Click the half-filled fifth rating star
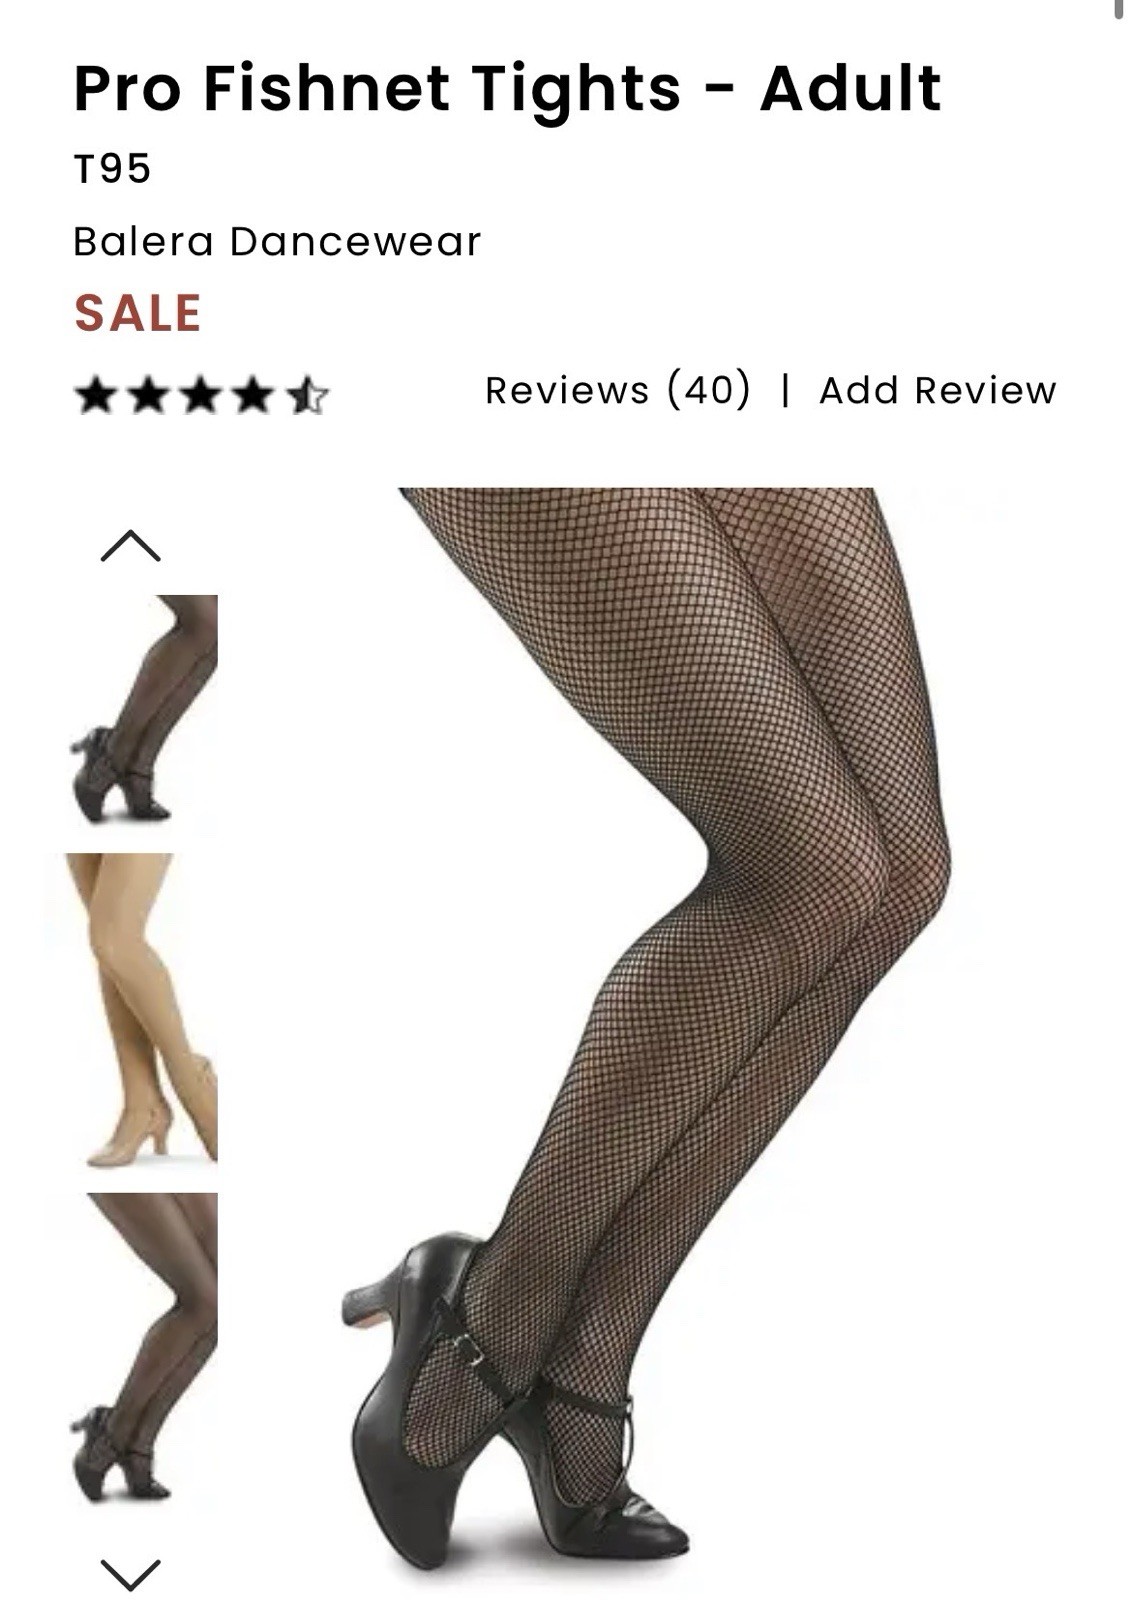This screenshot has height=1600, width=1132. (x=307, y=395)
